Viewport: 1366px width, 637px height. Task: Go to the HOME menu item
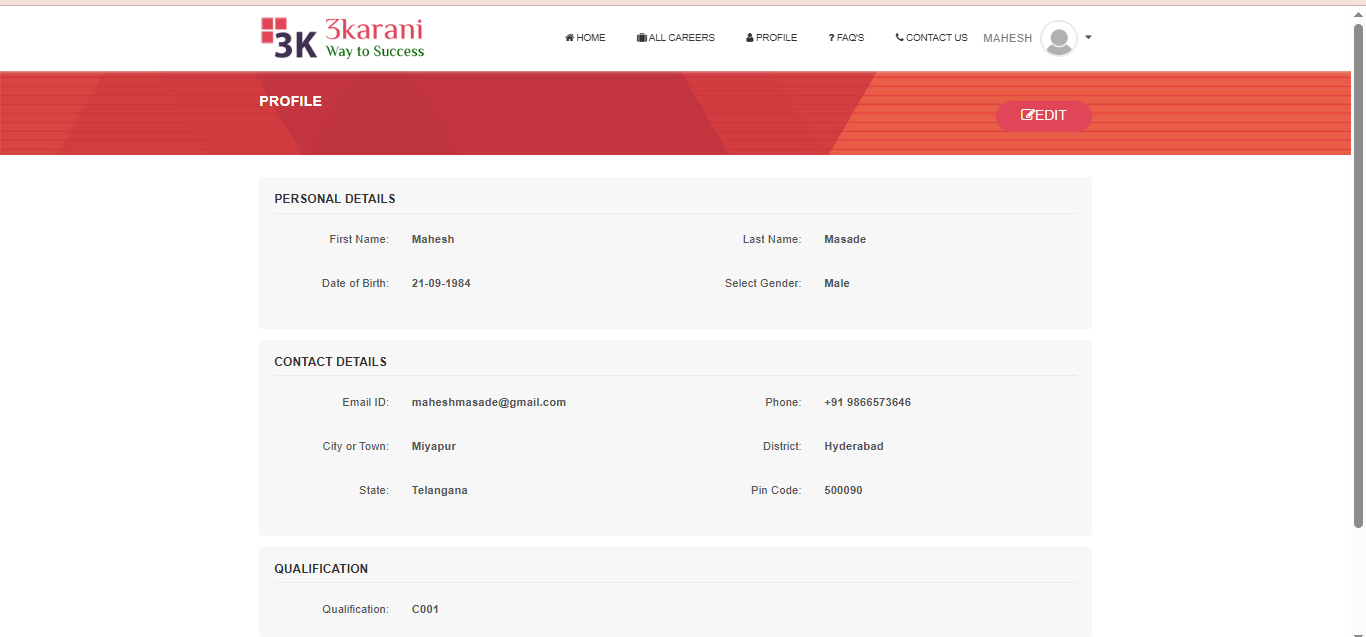click(591, 38)
